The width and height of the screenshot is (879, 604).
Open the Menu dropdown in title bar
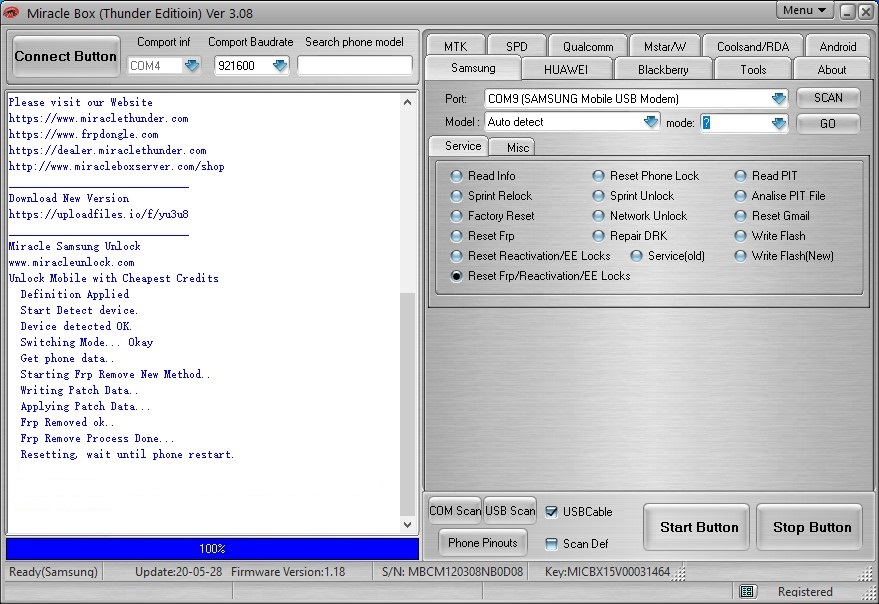click(804, 10)
